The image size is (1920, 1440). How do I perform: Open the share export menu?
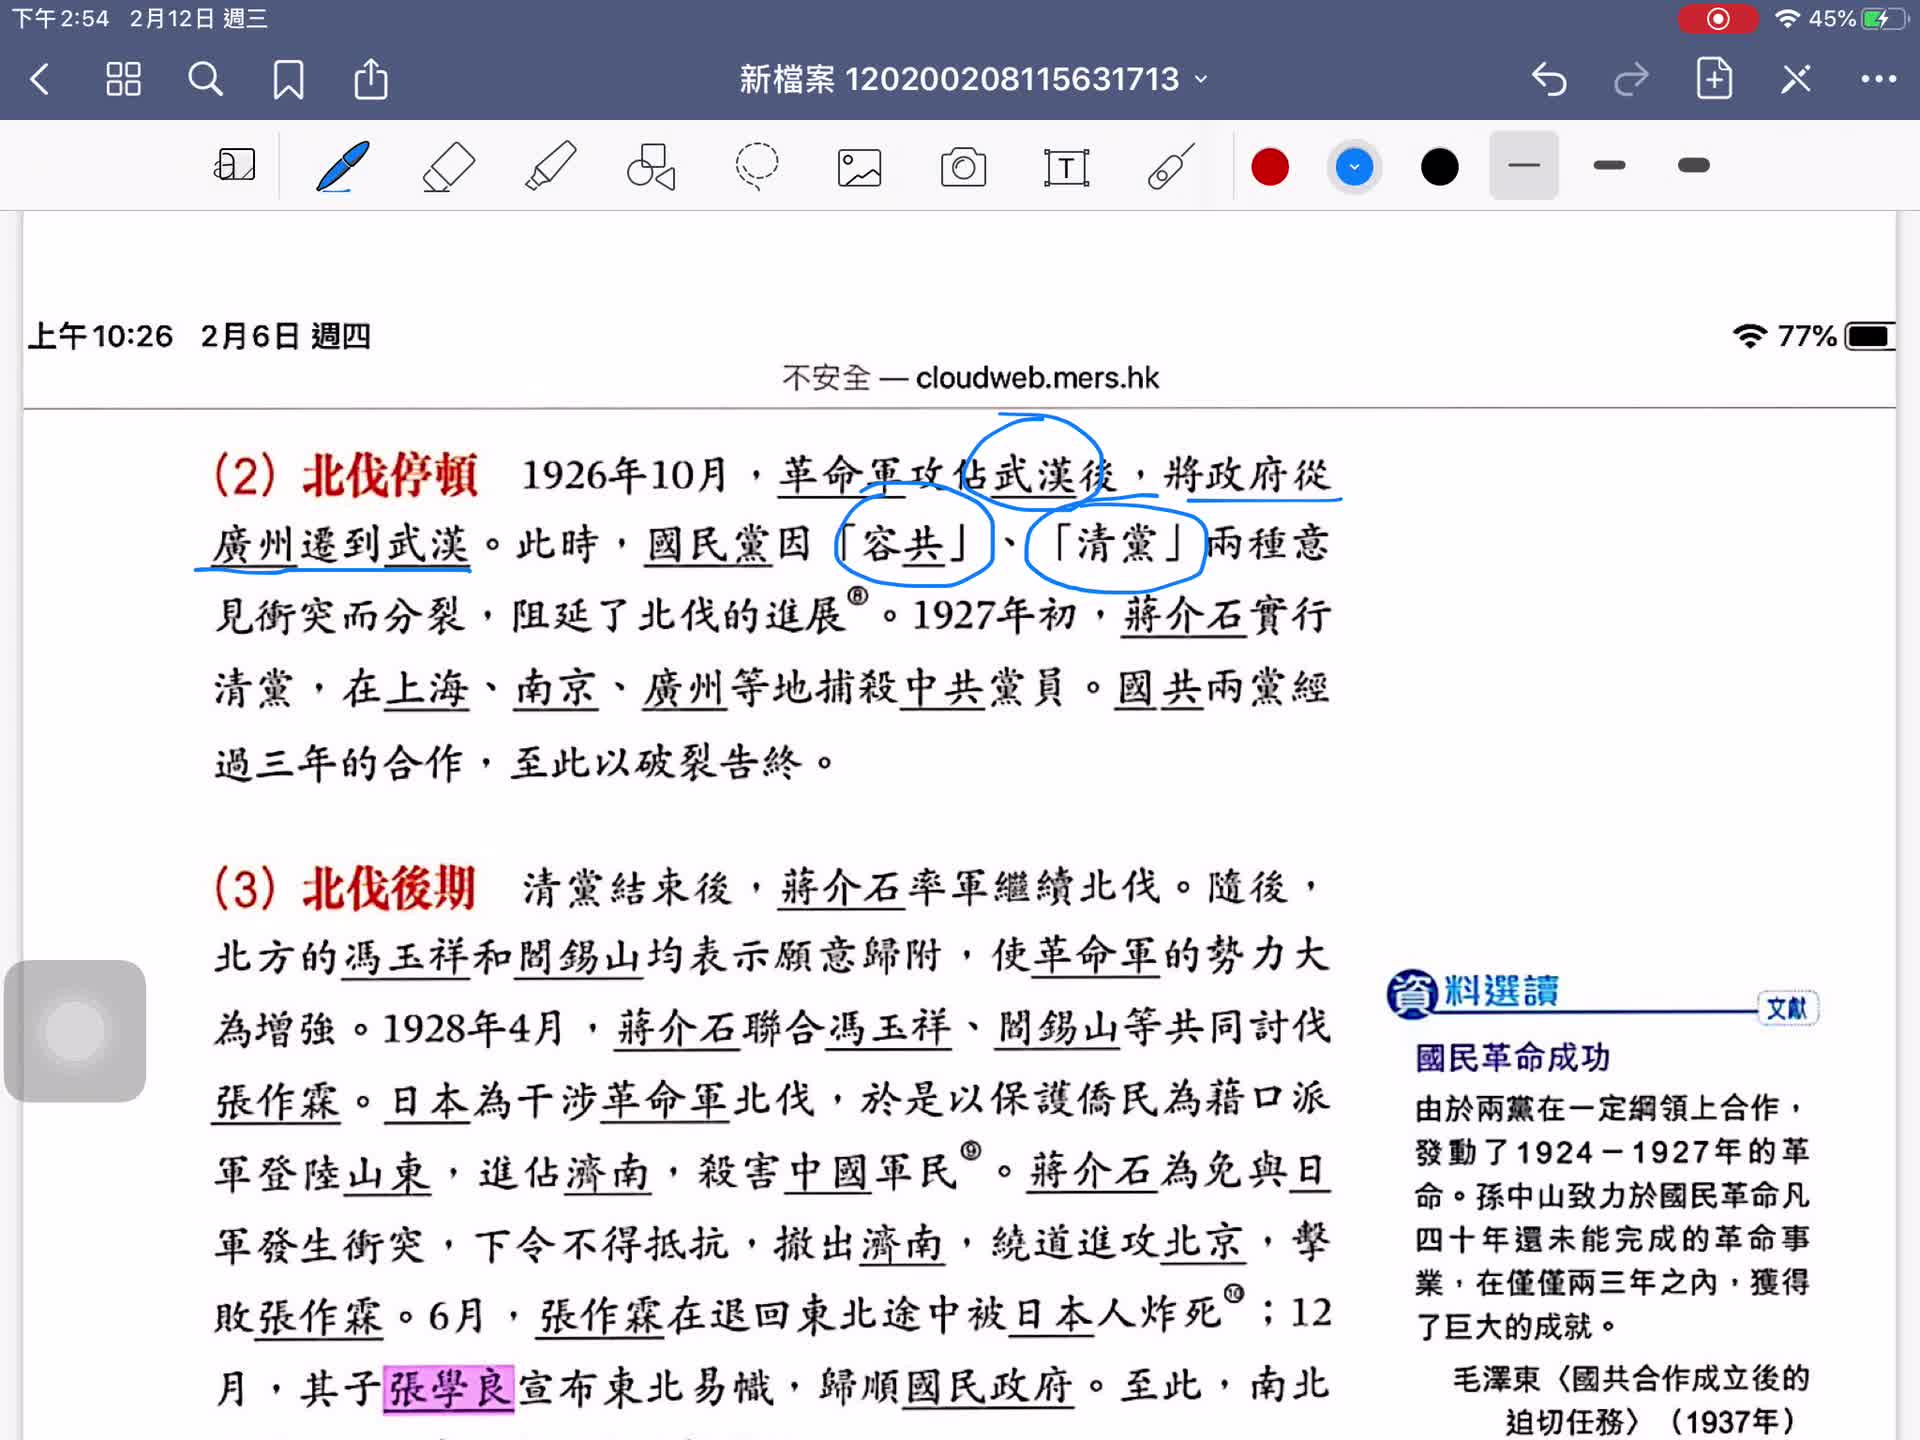[371, 79]
